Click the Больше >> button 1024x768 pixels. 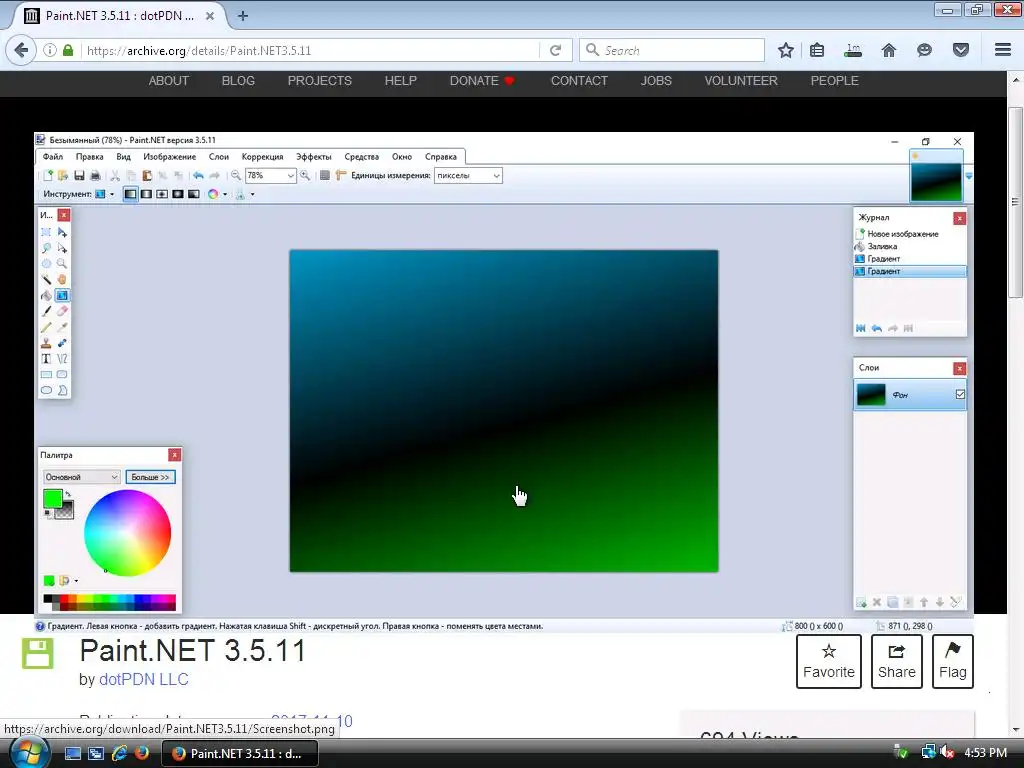(150, 477)
